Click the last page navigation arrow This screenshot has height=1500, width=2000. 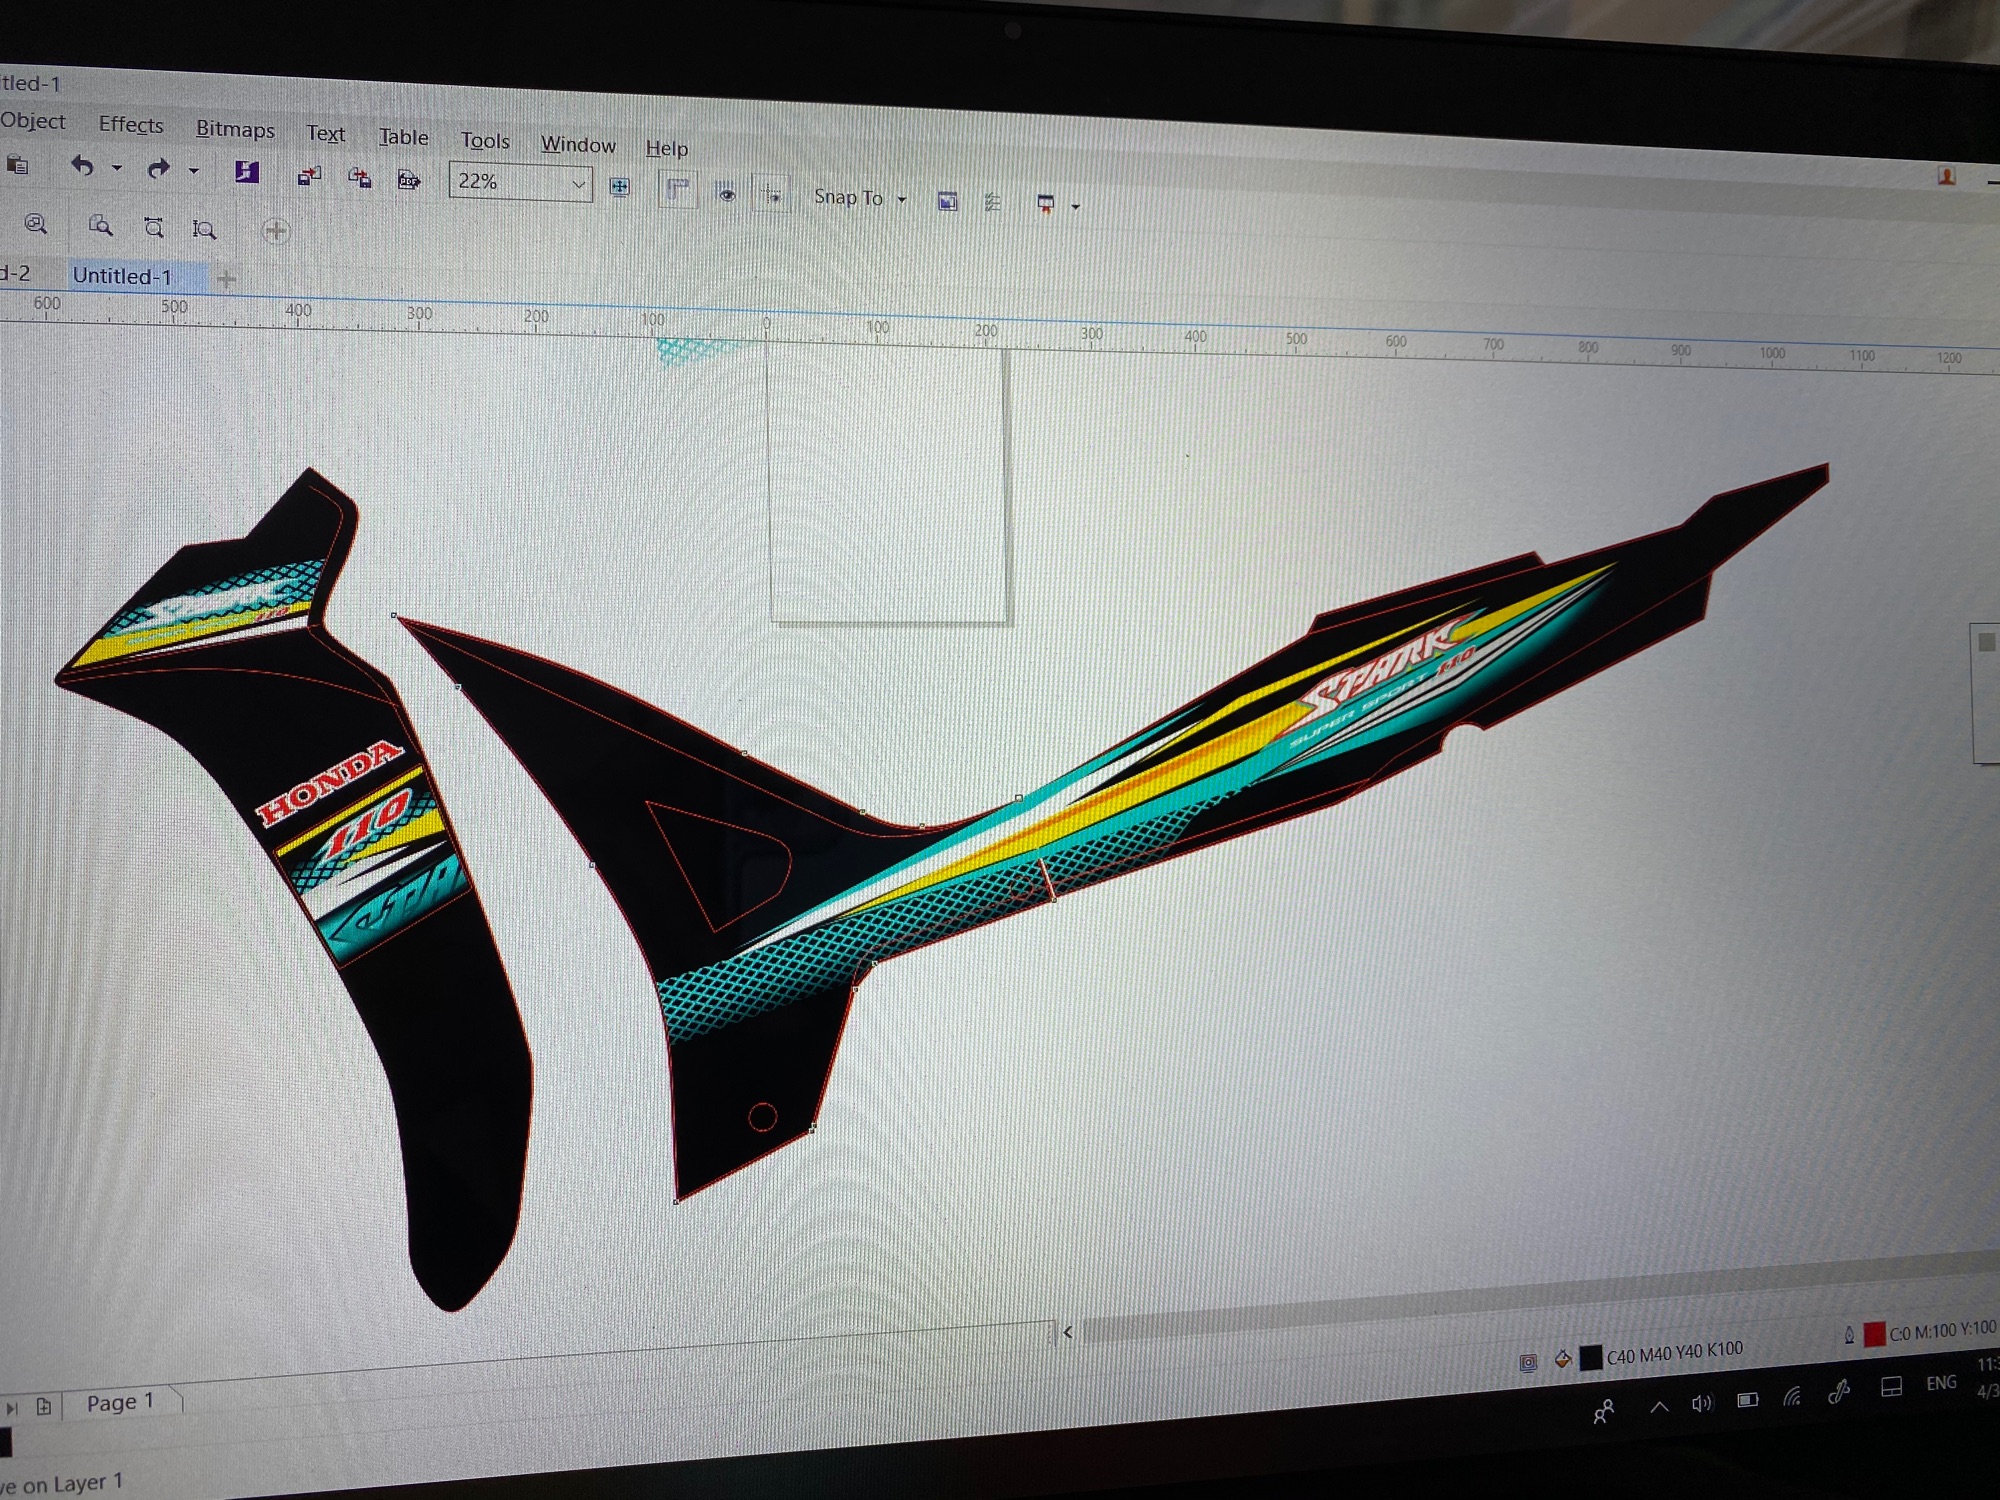click(x=12, y=1408)
